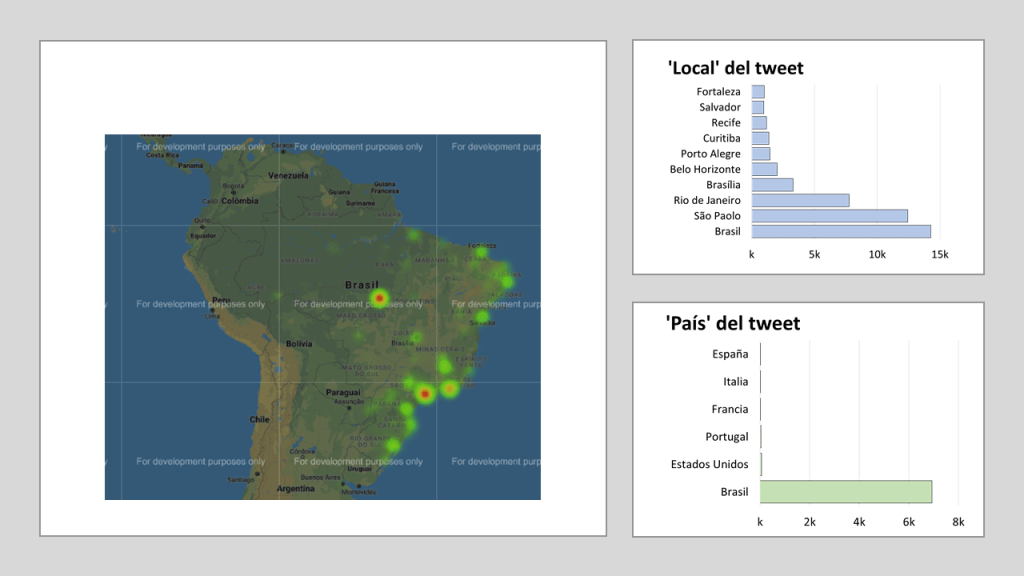Screen dimensions: 1024x576
Task: Click the 'Local' del tweet chart title
Action: tap(735, 68)
